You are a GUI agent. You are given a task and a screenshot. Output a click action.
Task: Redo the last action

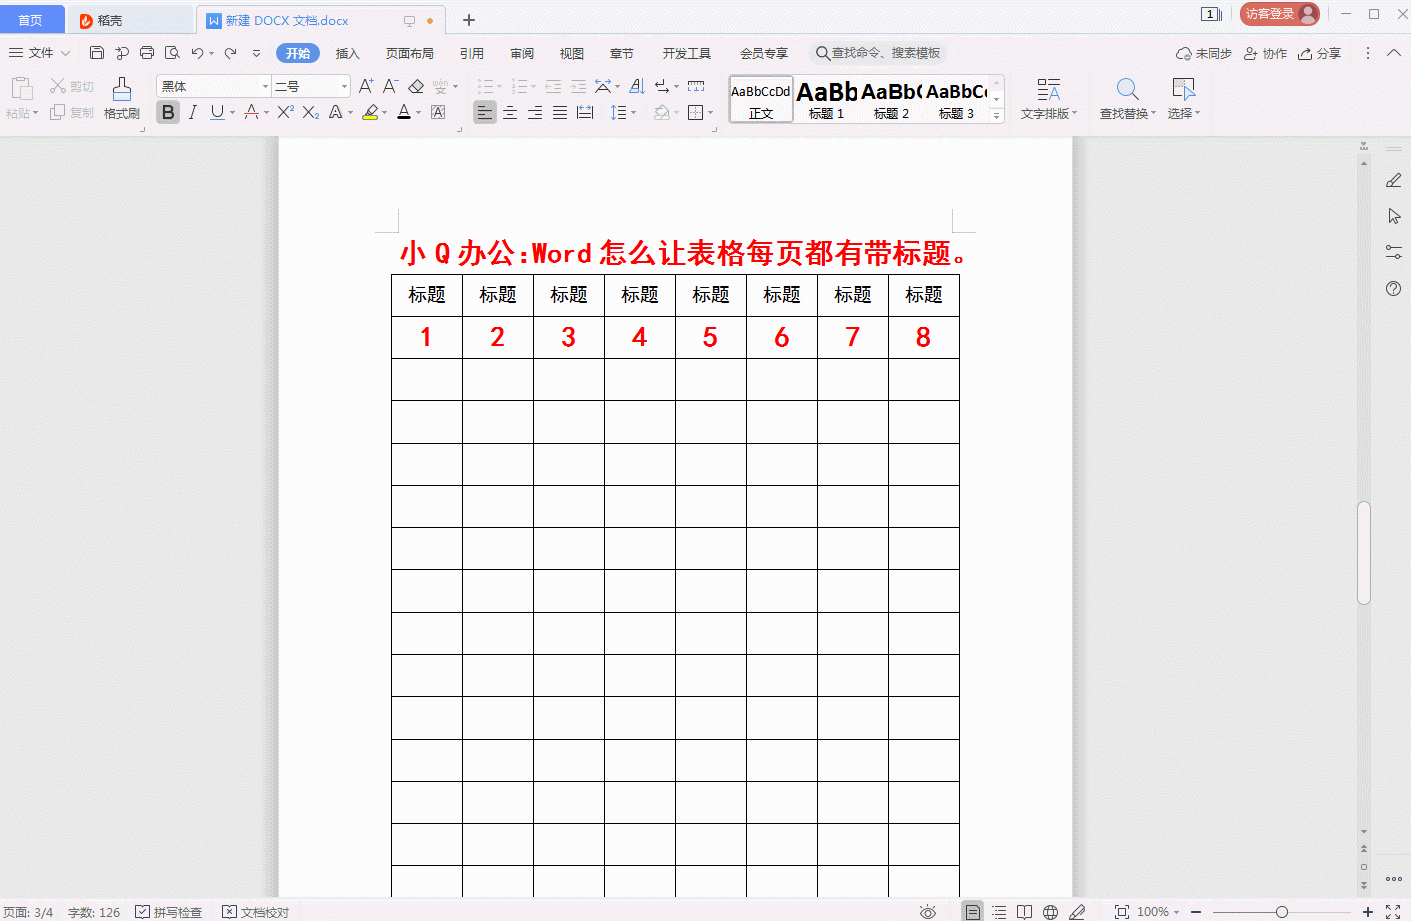point(231,53)
